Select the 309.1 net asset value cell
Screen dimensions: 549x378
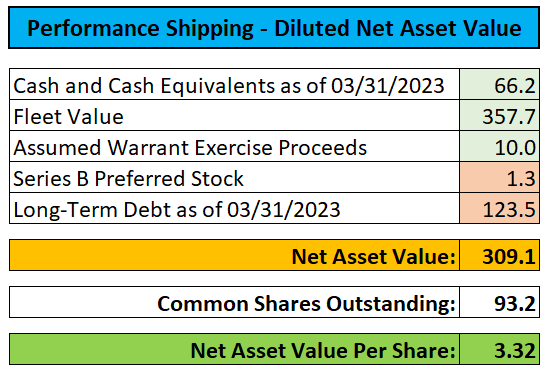(499, 255)
